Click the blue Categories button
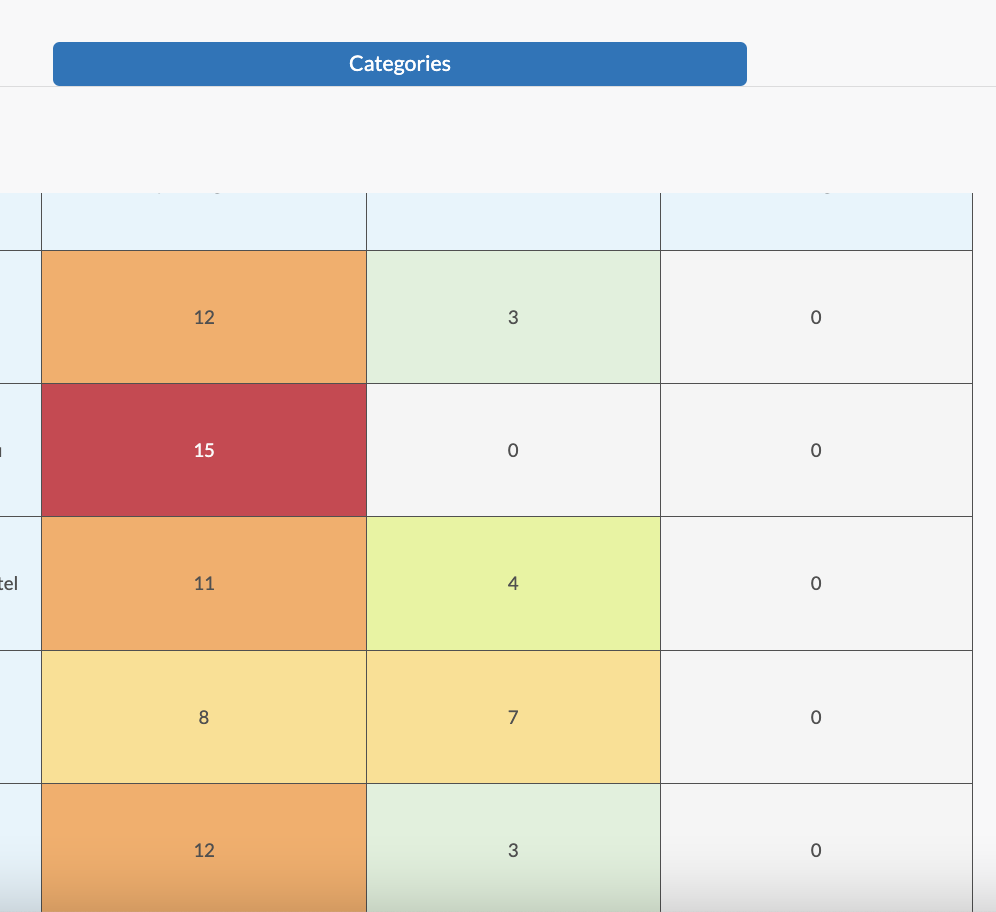Image resolution: width=996 pixels, height=912 pixels. click(x=399, y=64)
